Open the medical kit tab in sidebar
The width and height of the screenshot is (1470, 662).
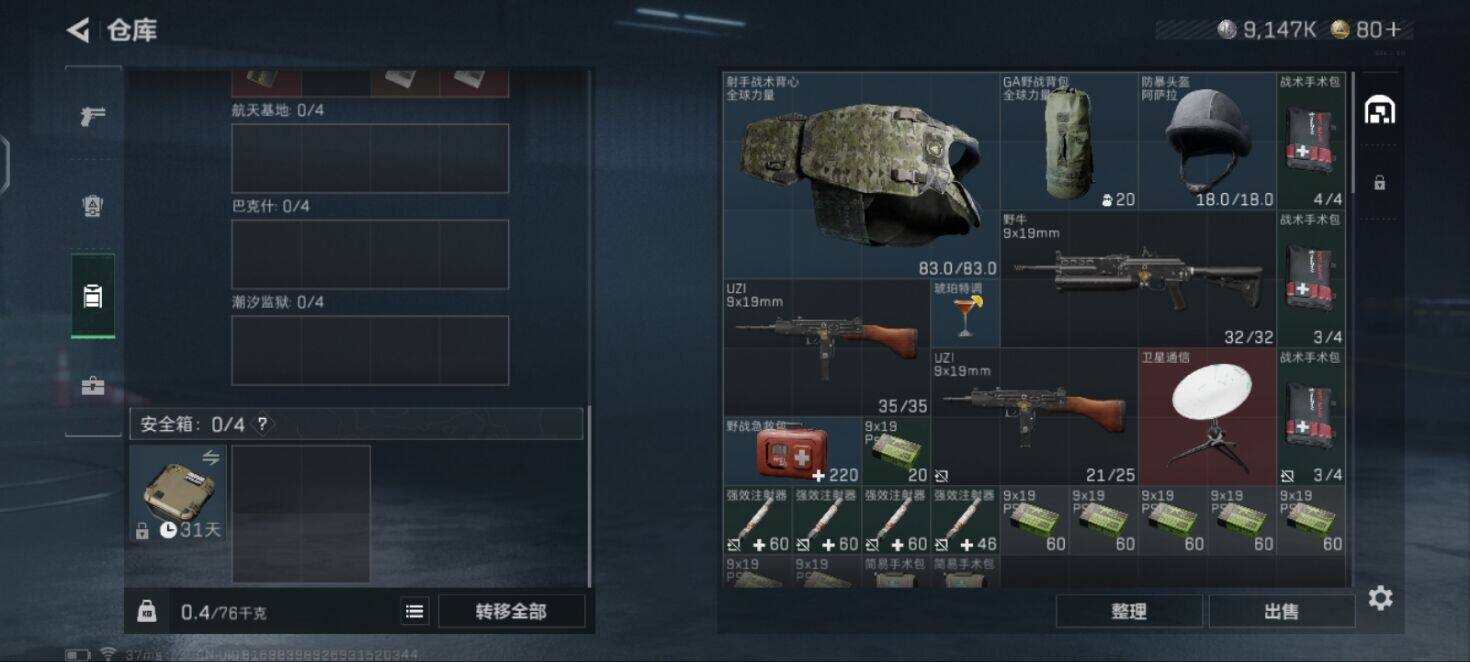93,386
